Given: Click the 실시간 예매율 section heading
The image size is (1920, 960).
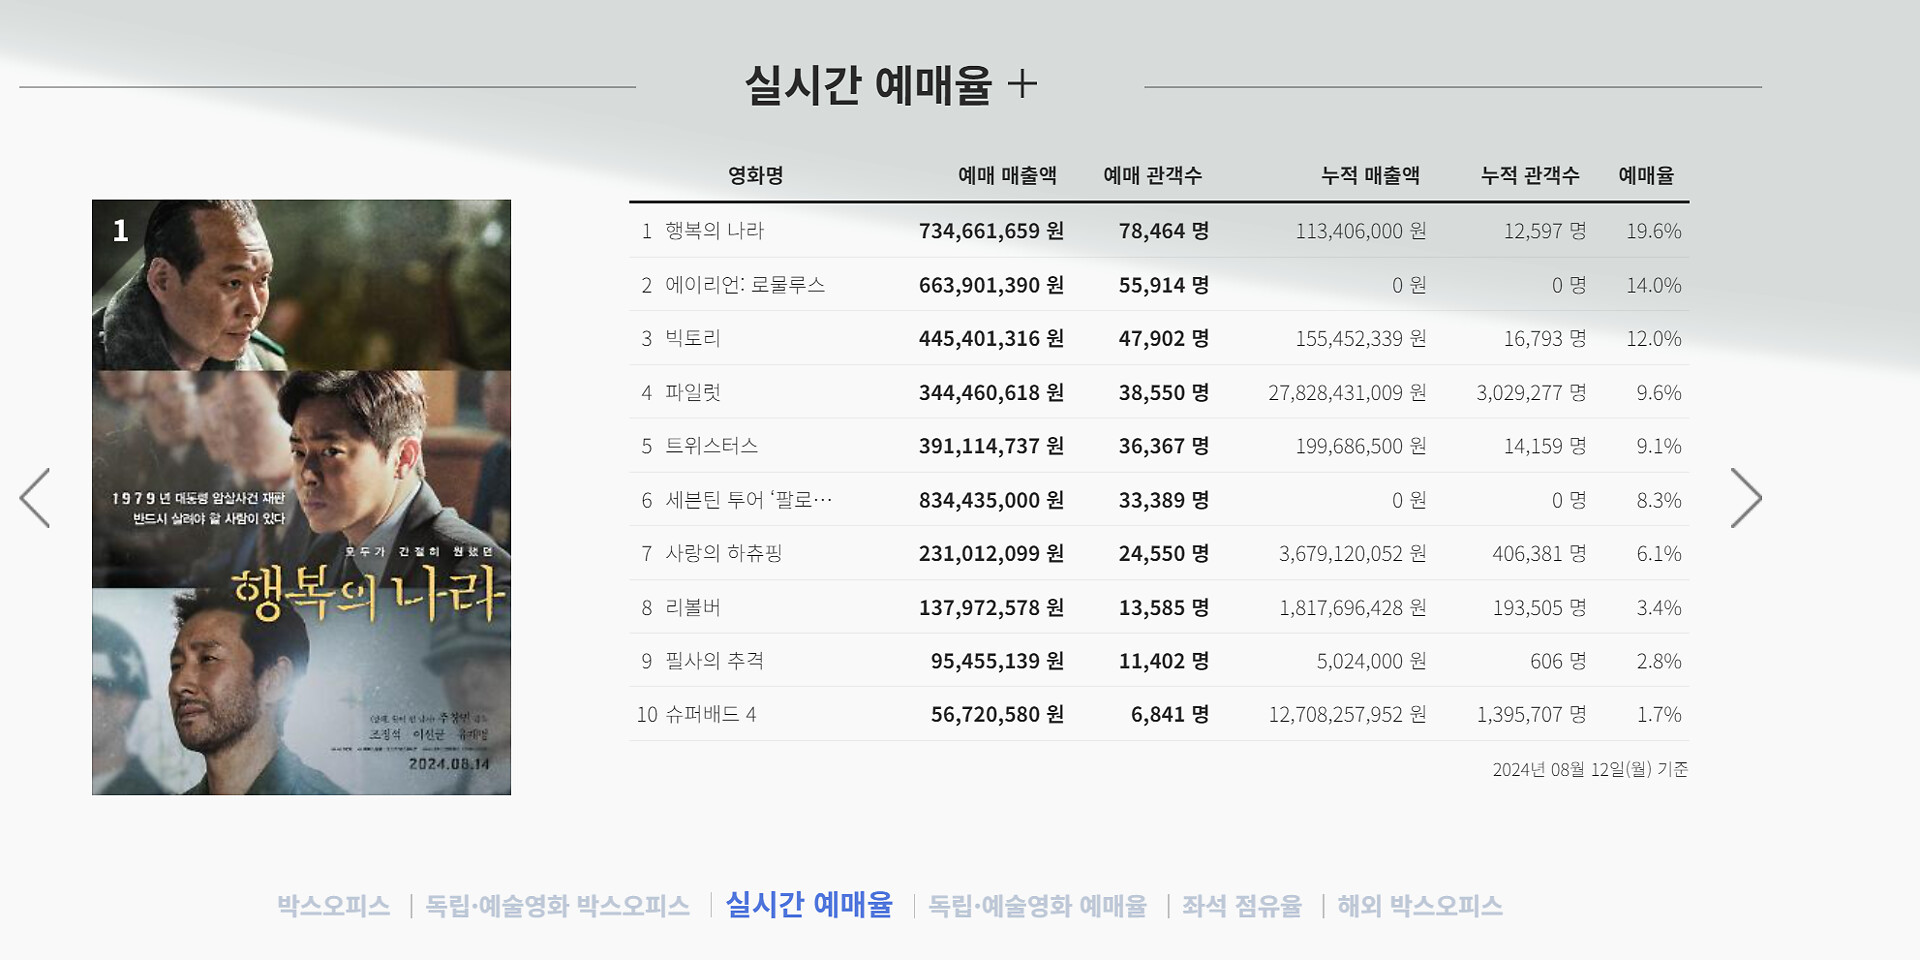Looking at the screenshot, I should click(868, 85).
